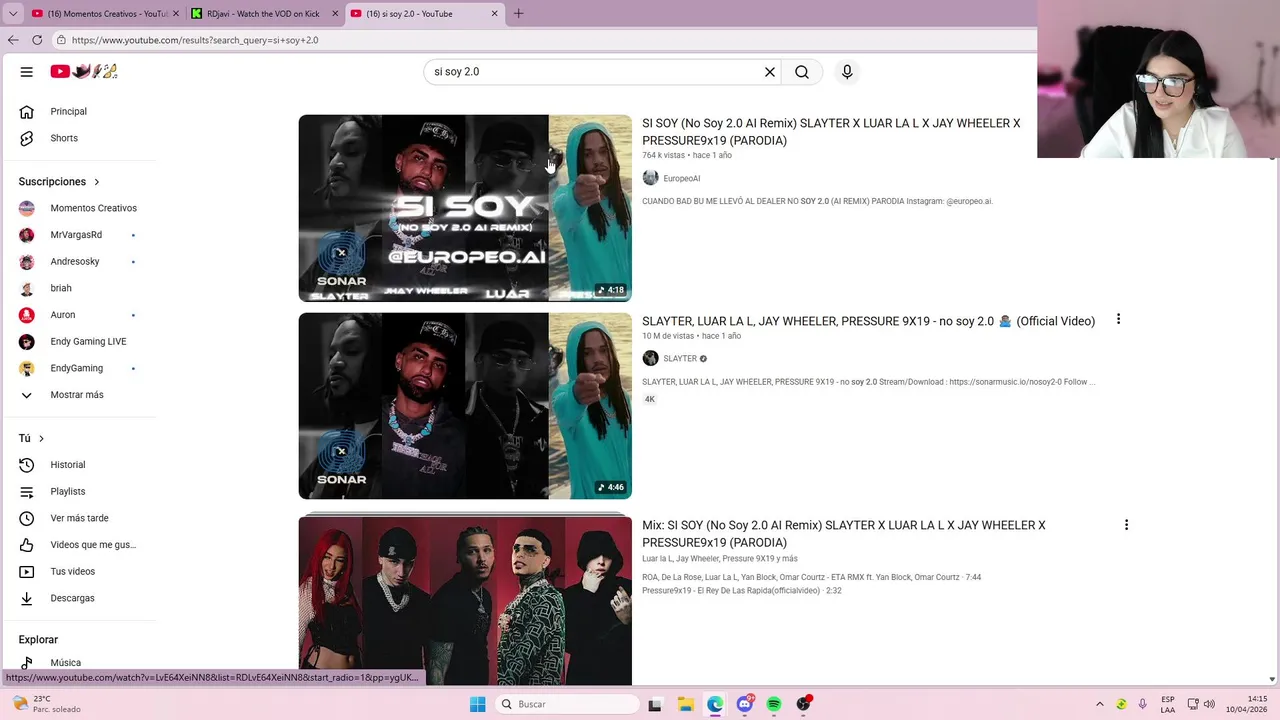
Task: Open the weather widget on the taskbar
Action: (44, 704)
